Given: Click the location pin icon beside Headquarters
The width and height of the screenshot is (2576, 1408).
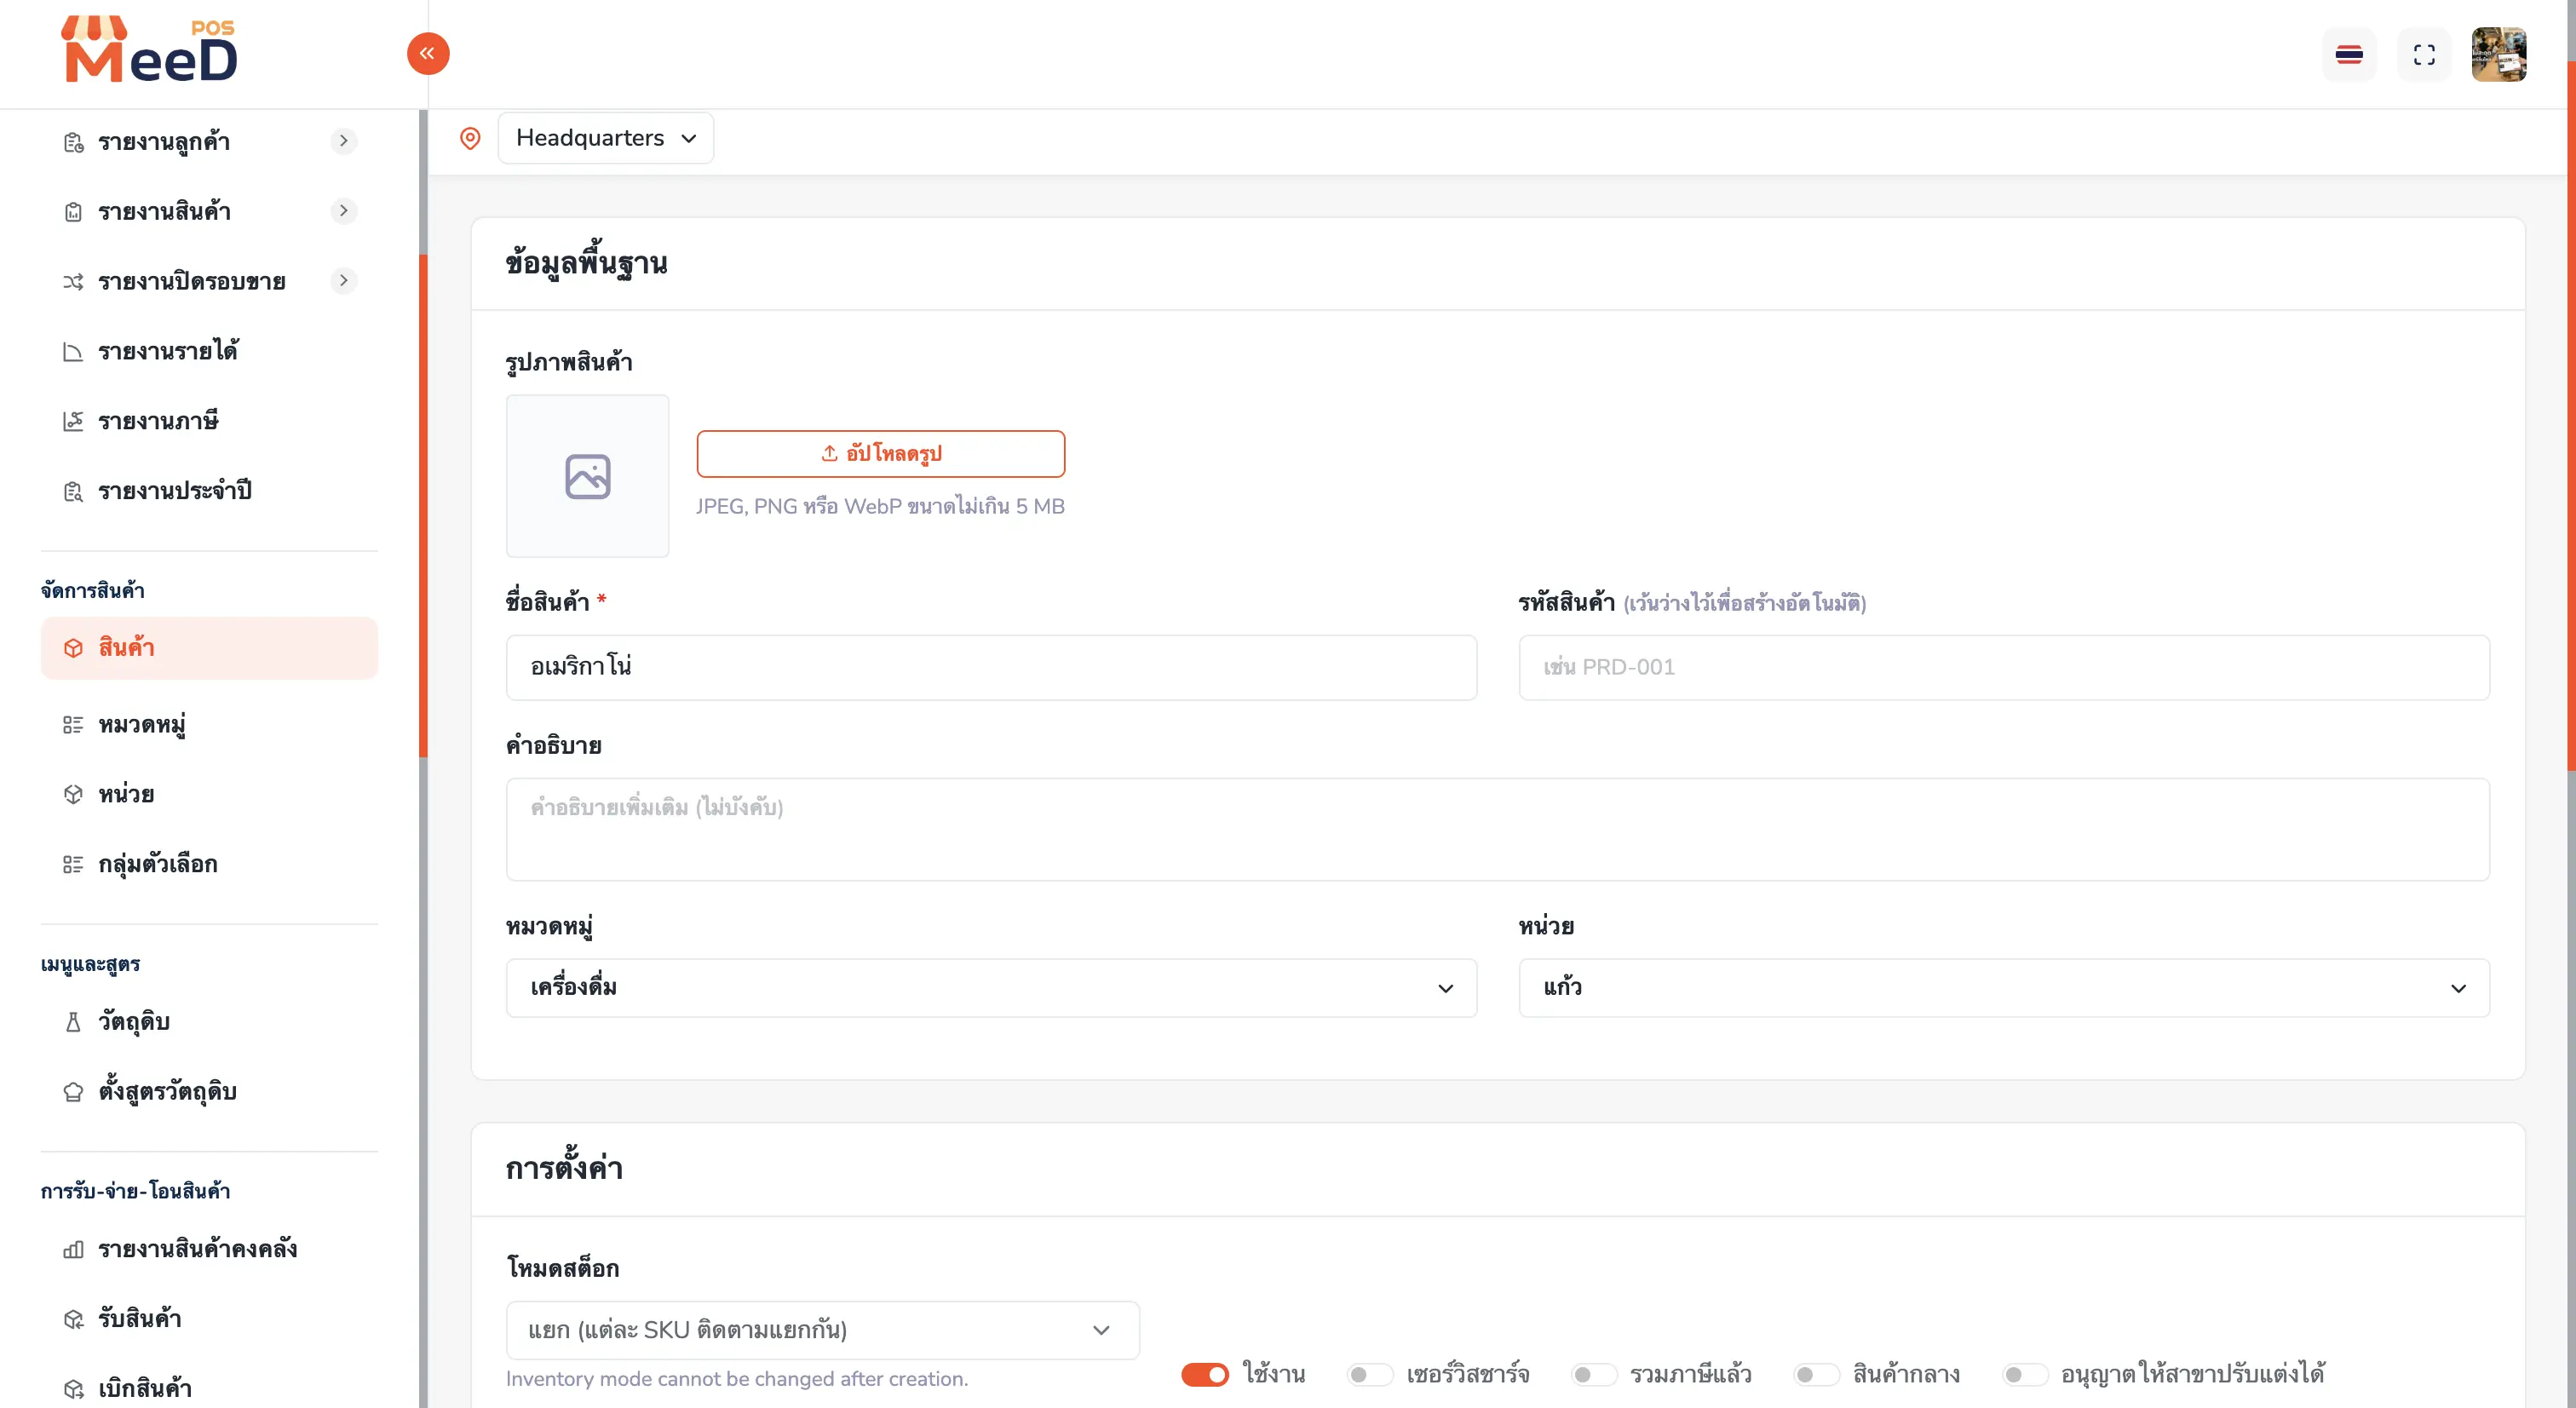Looking at the screenshot, I should pyautogui.click(x=470, y=138).
